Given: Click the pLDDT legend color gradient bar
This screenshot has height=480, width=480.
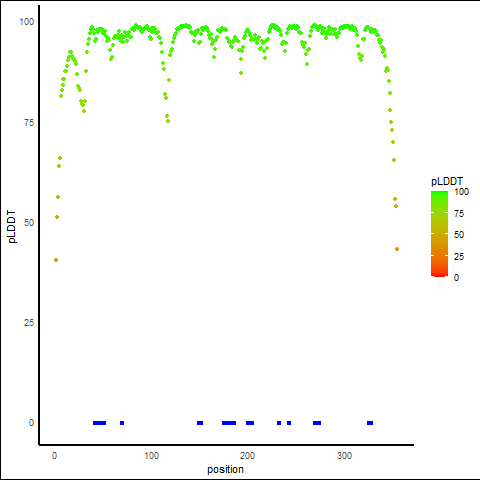Looking at the screenshot, I should pyautogui.click(x=439, y=234).
